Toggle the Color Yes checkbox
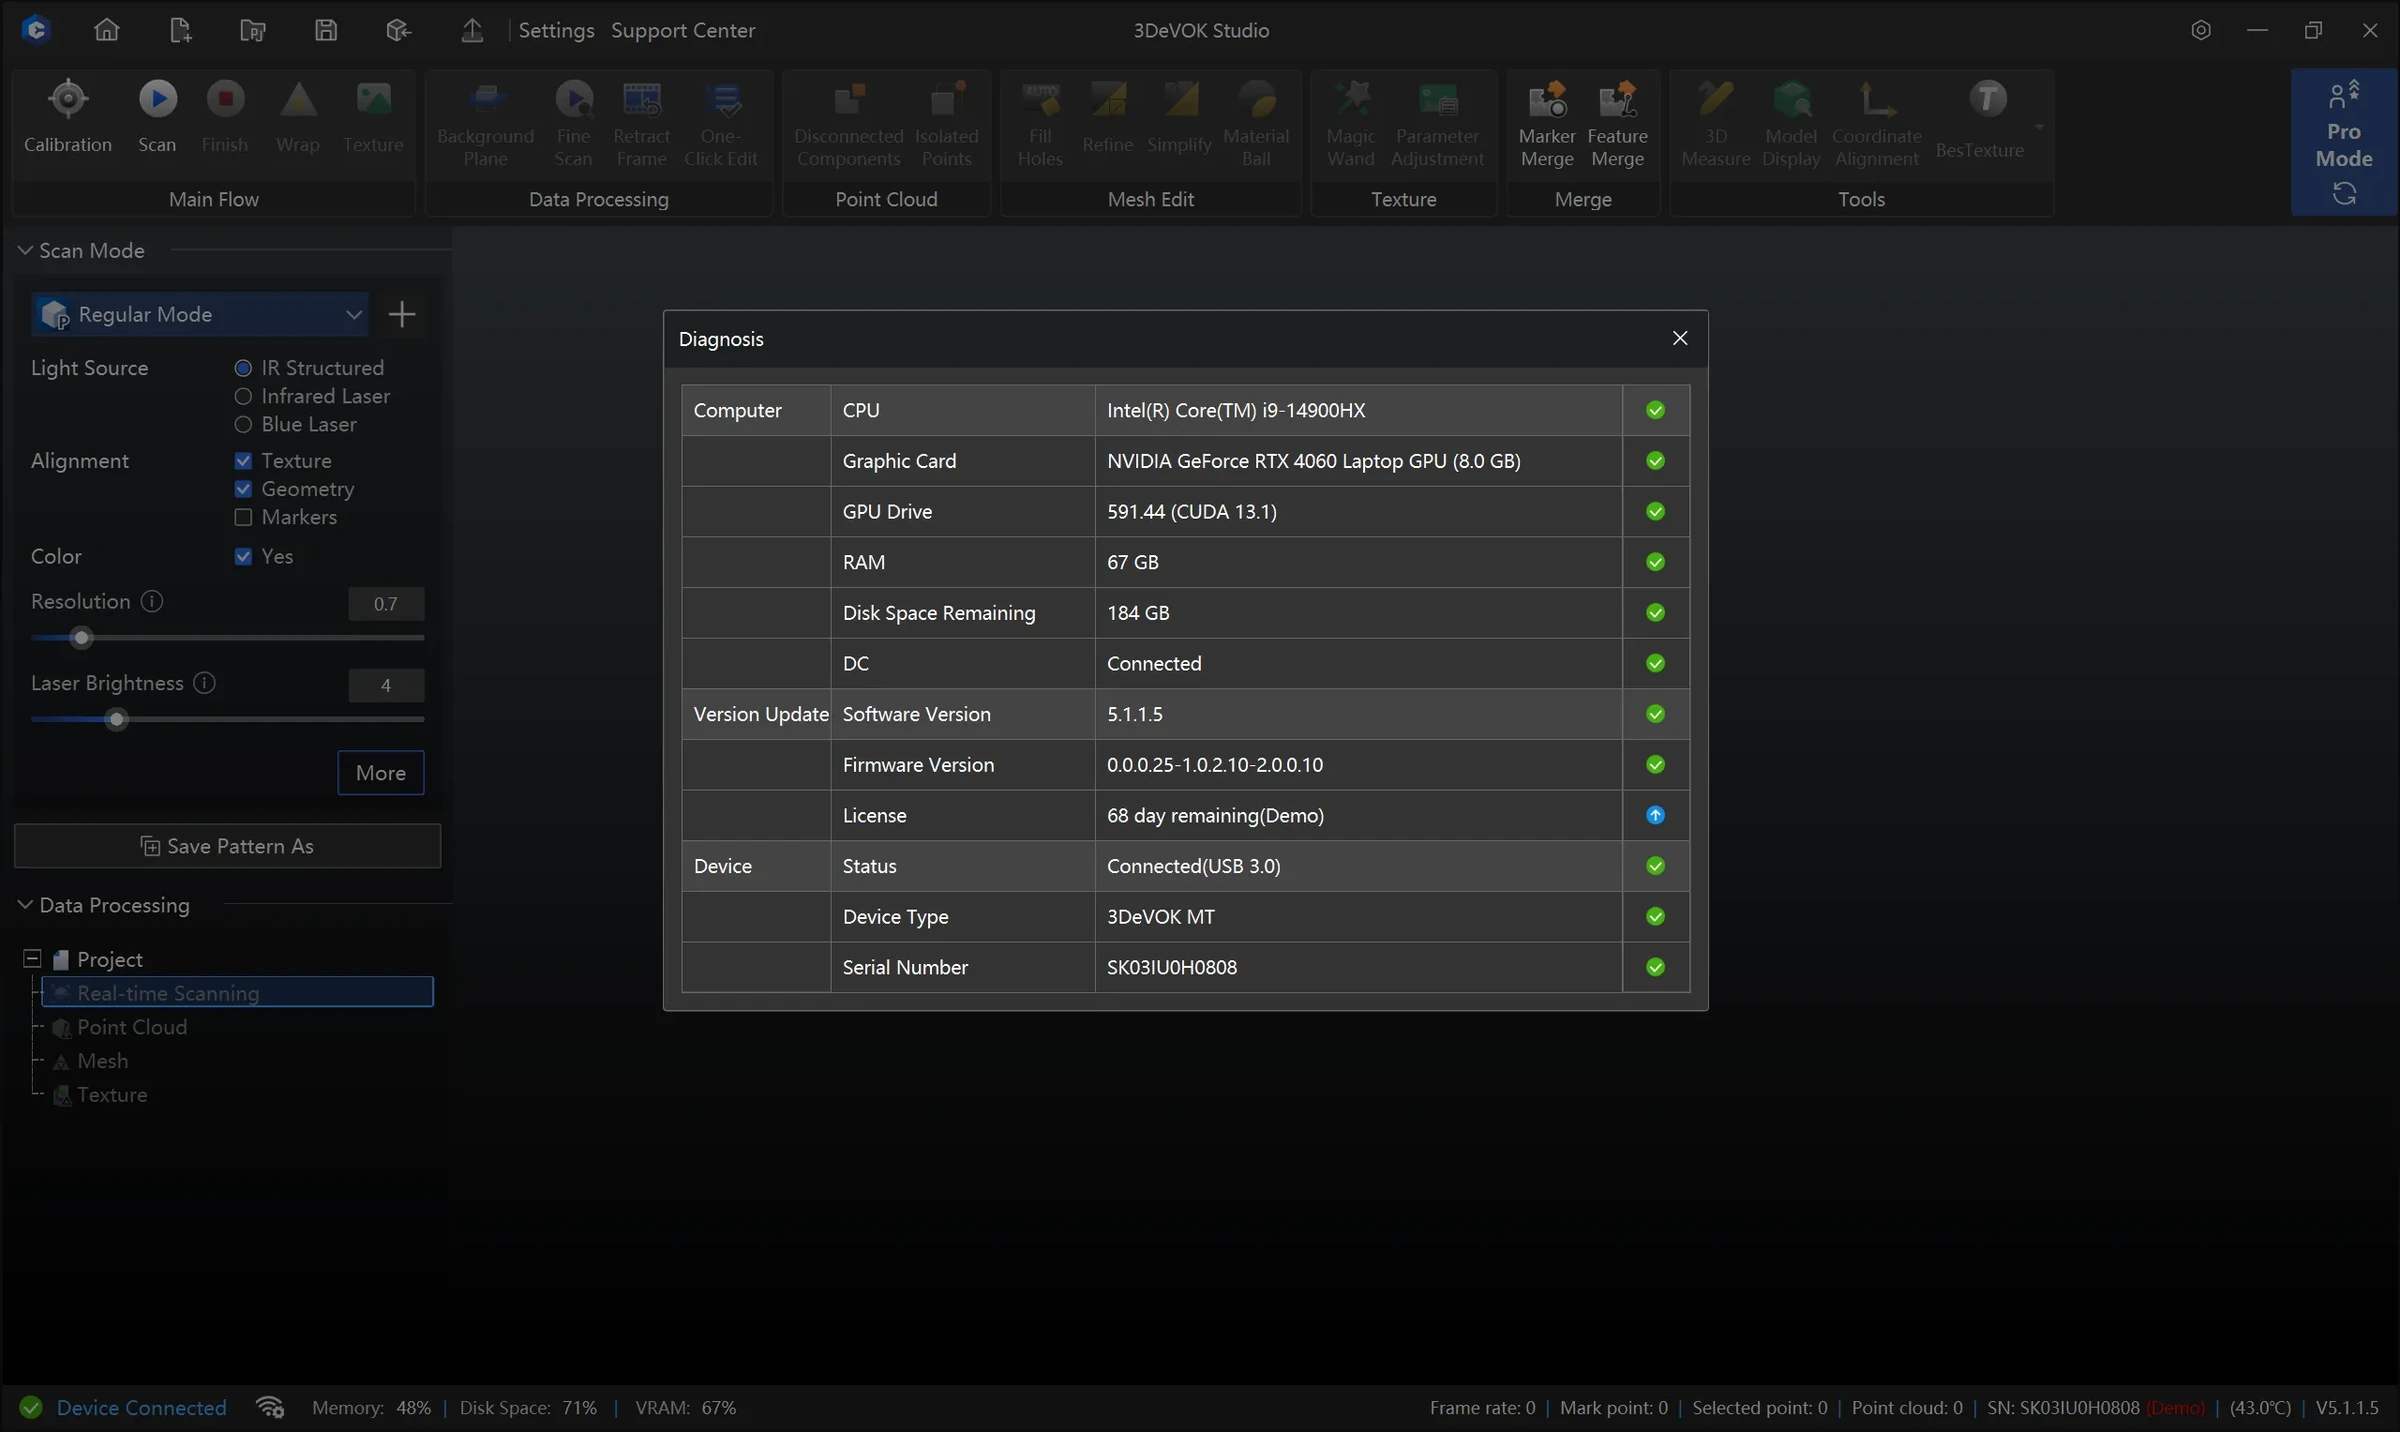 [x=243, y=556]
